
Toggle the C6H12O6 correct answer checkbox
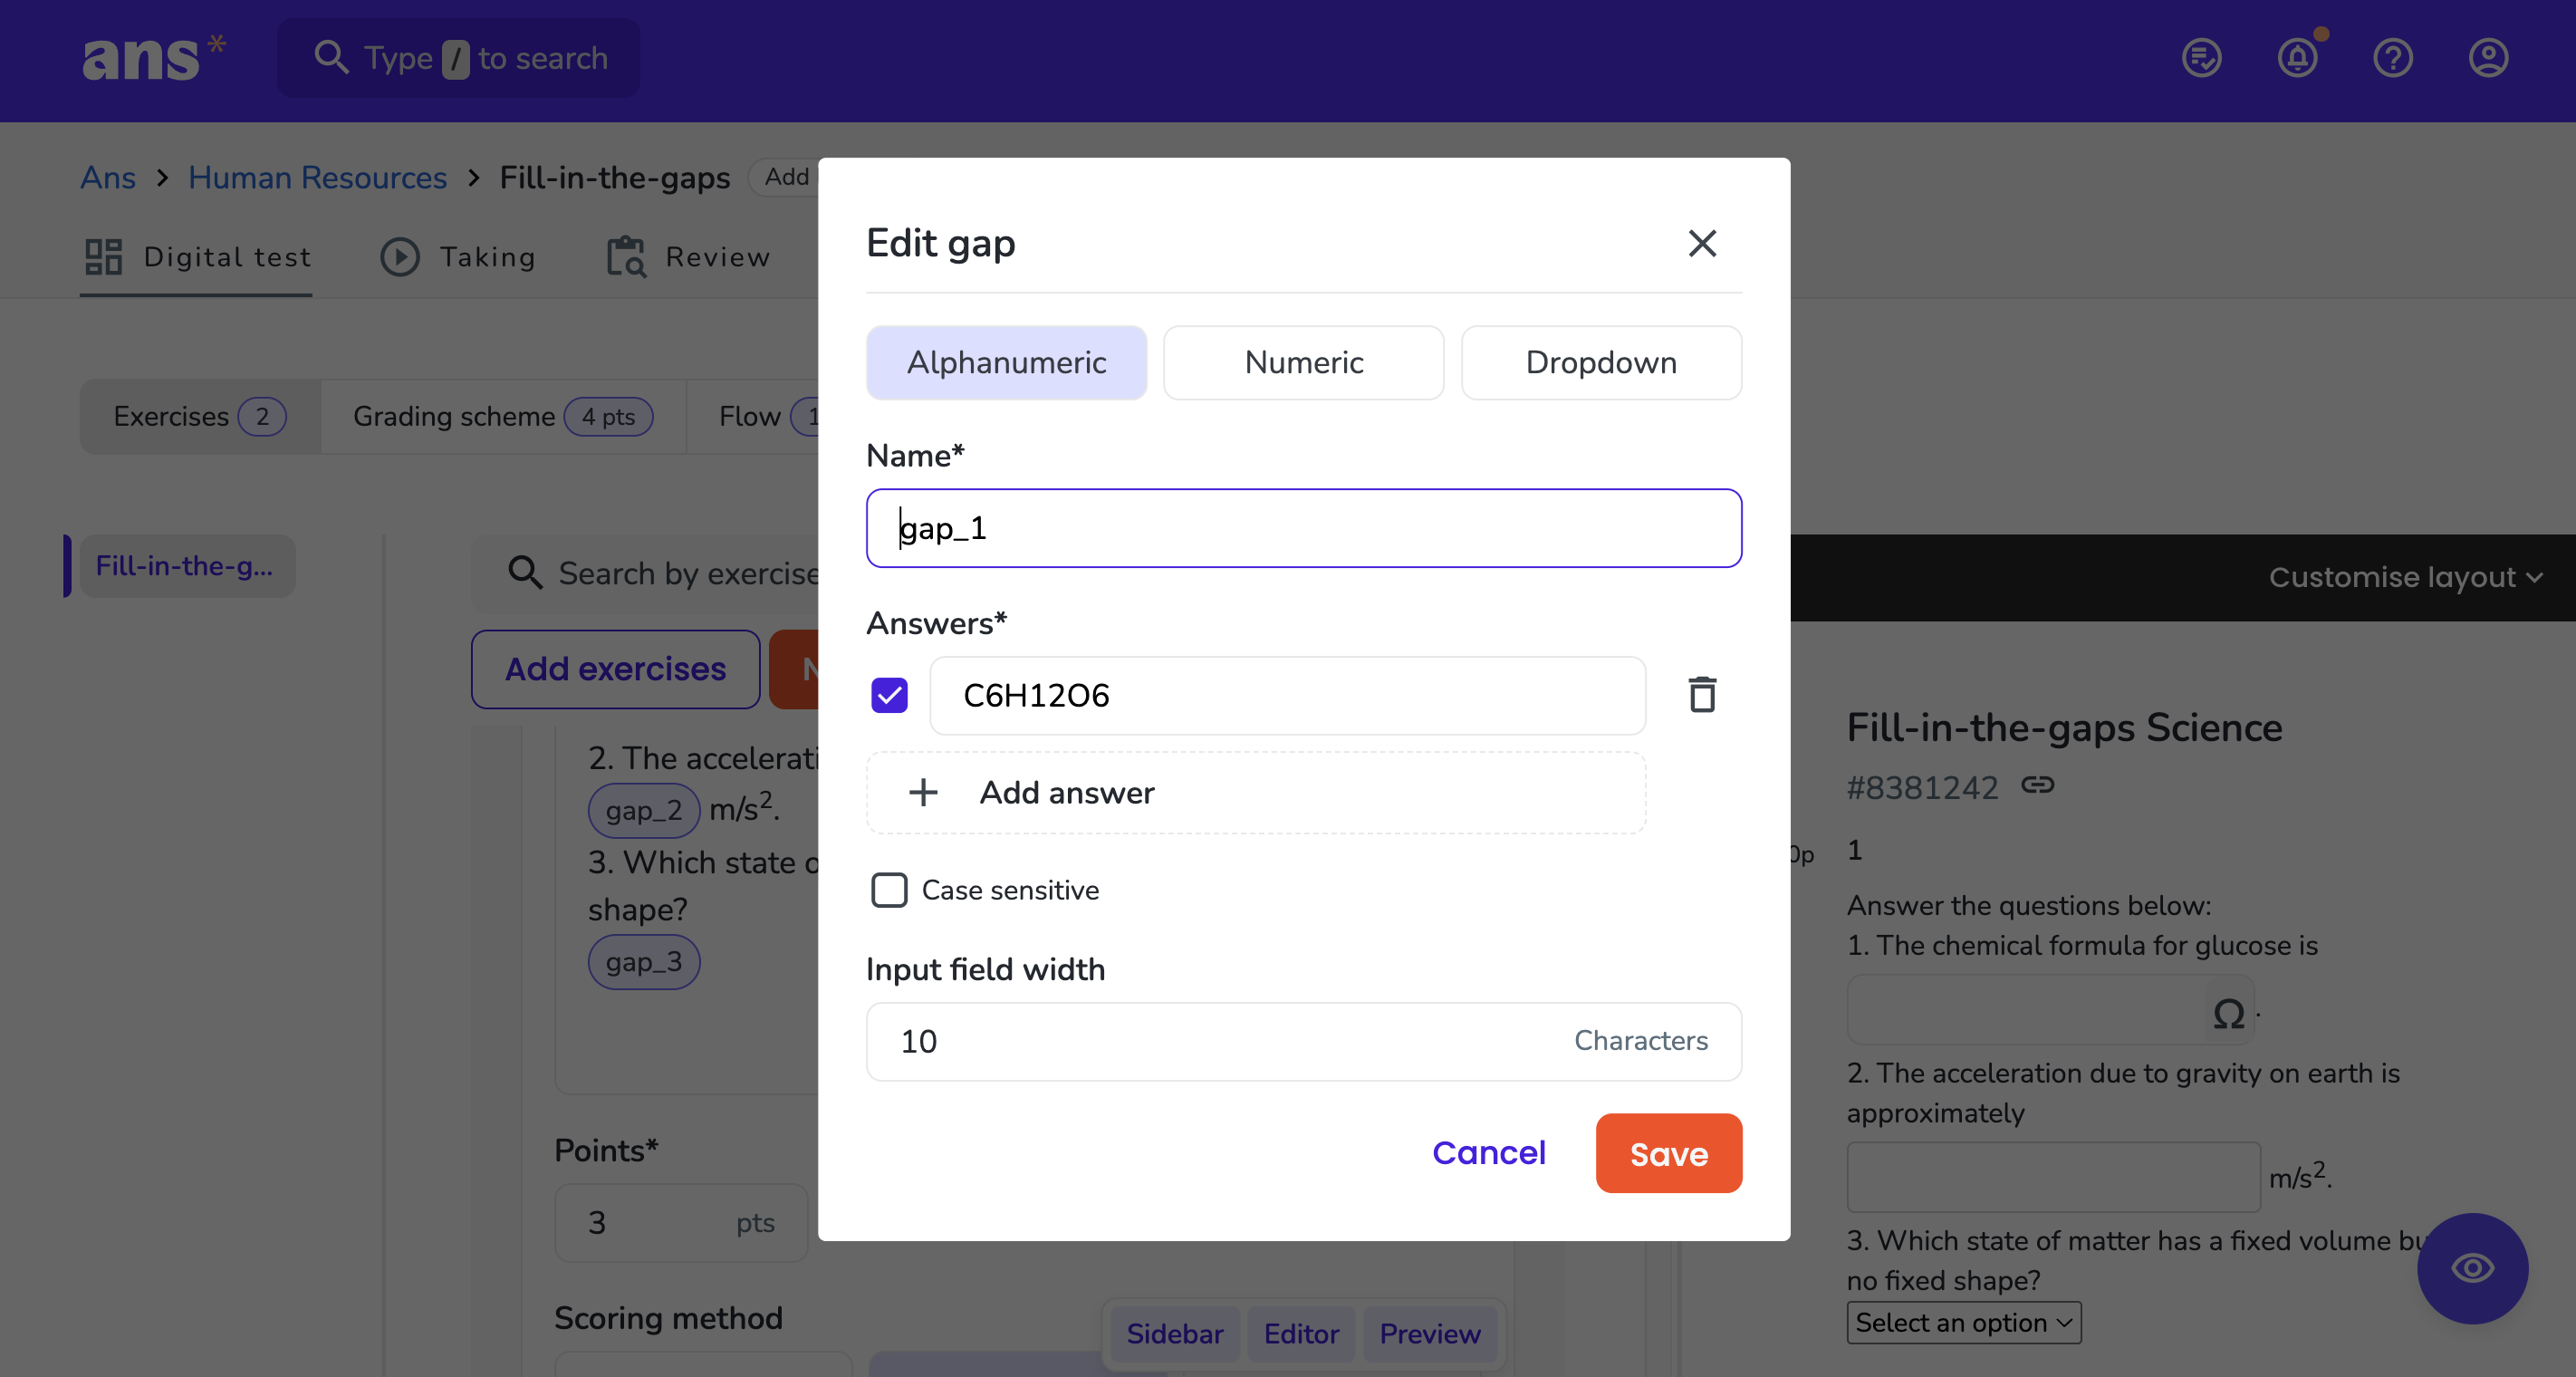click(889, 695)
